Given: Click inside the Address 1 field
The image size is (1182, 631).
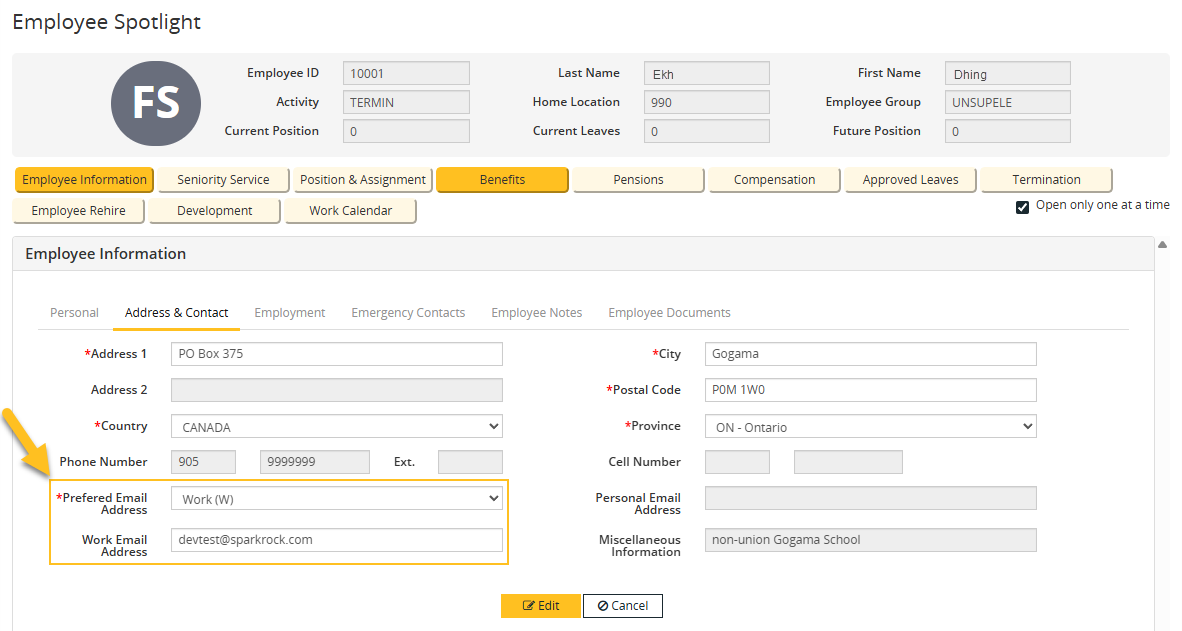Looking at the screenshot, I should [336, 353].
